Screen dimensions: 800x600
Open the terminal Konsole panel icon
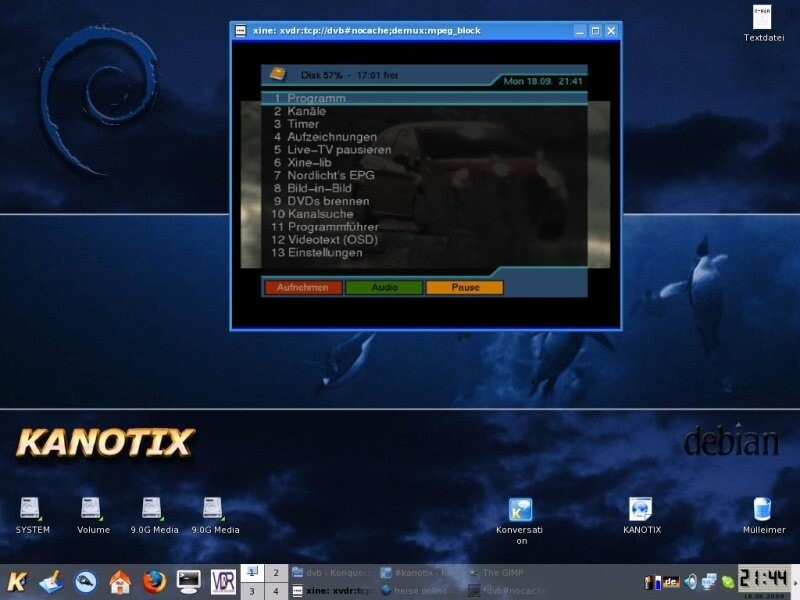[188, 581]
